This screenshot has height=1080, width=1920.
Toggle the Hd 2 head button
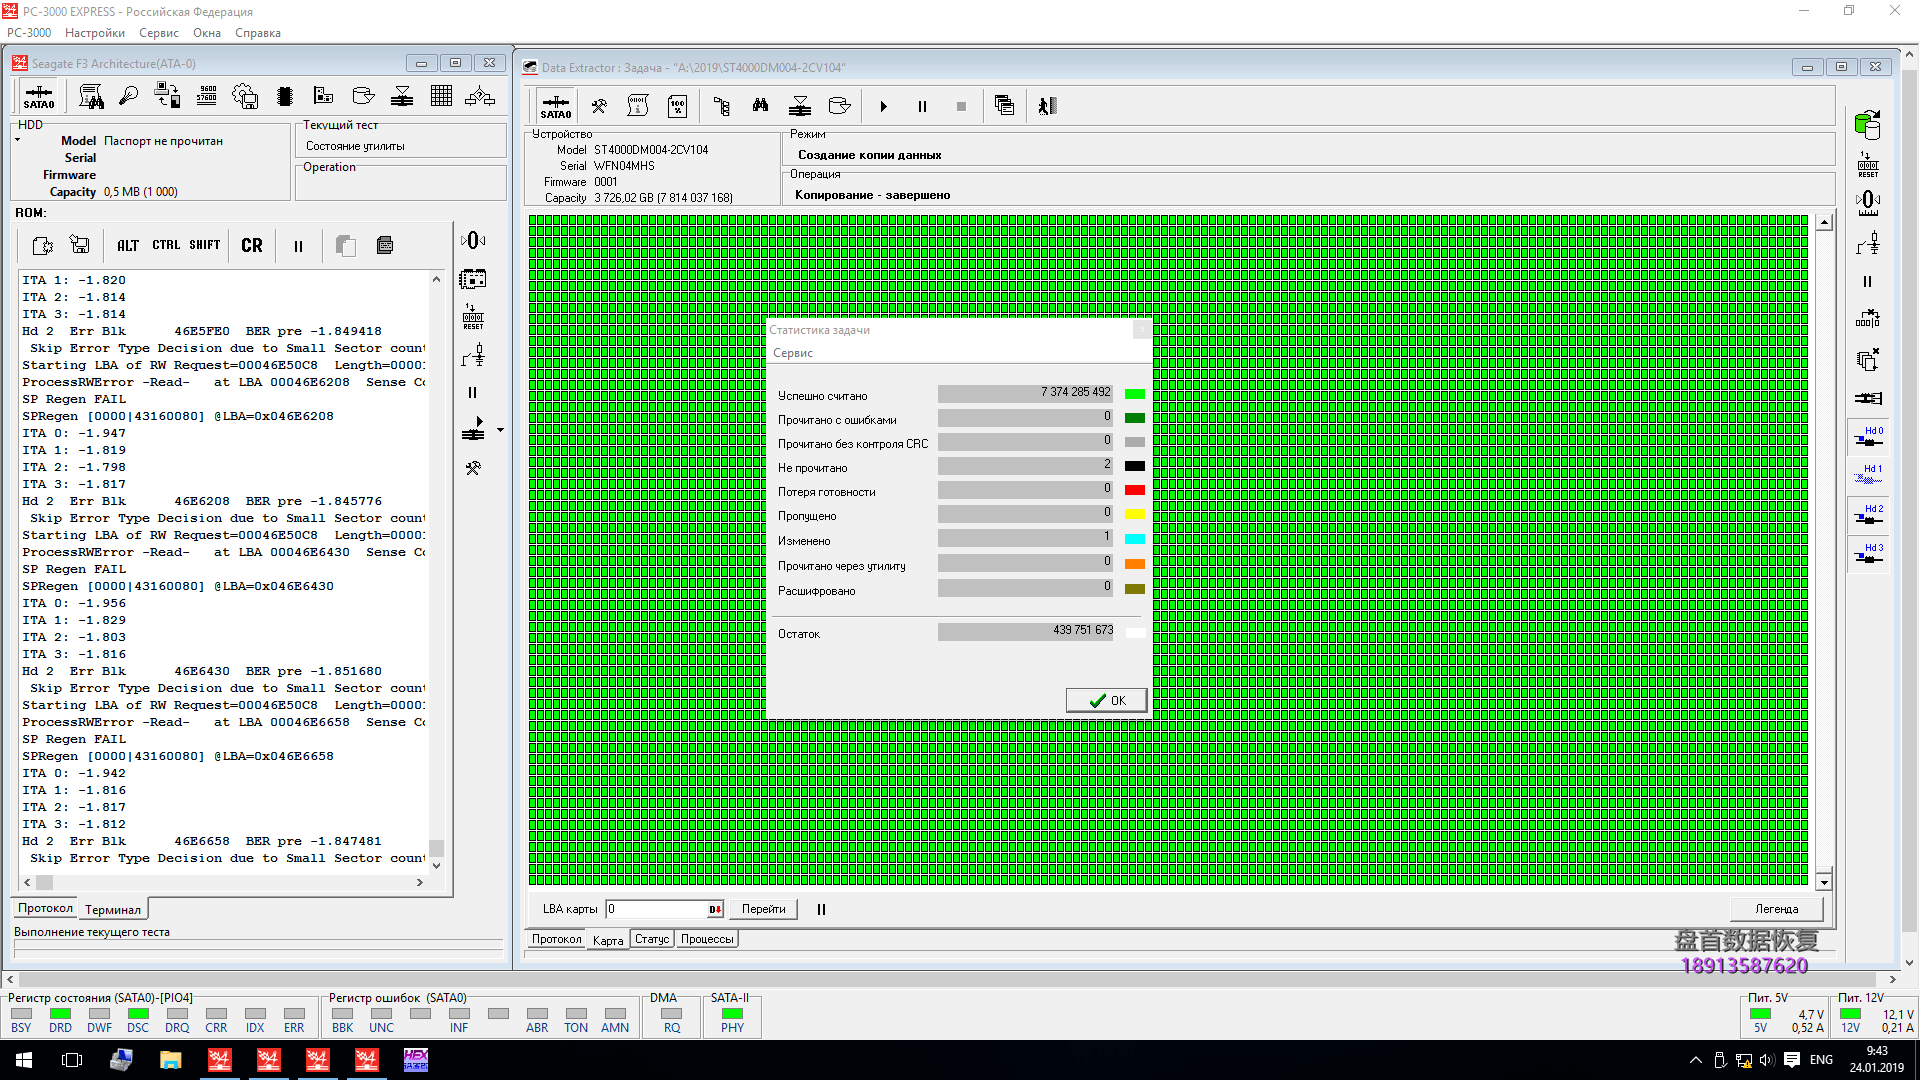[x=1867, y=515]
